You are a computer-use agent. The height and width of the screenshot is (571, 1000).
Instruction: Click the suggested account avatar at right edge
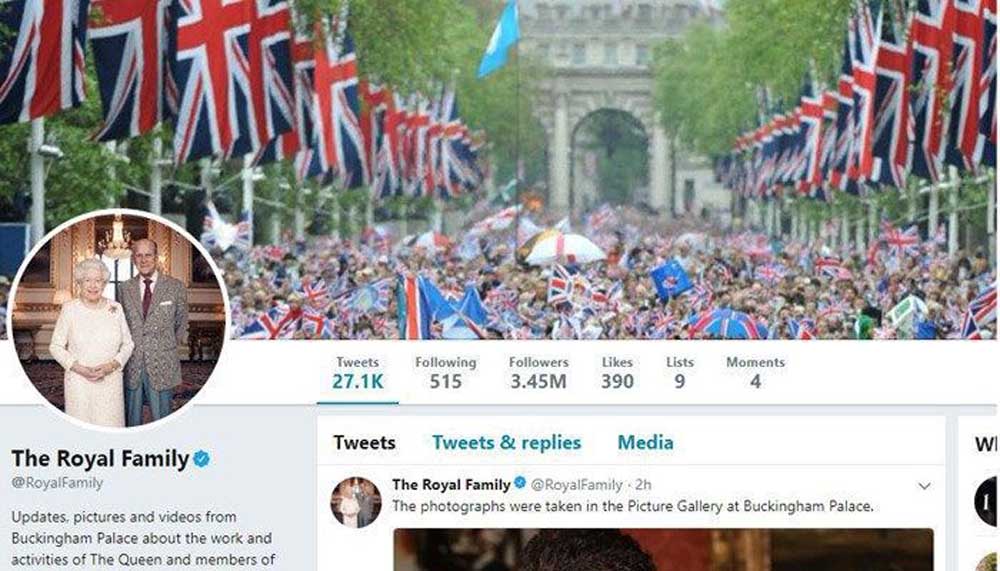click(987, 501)
